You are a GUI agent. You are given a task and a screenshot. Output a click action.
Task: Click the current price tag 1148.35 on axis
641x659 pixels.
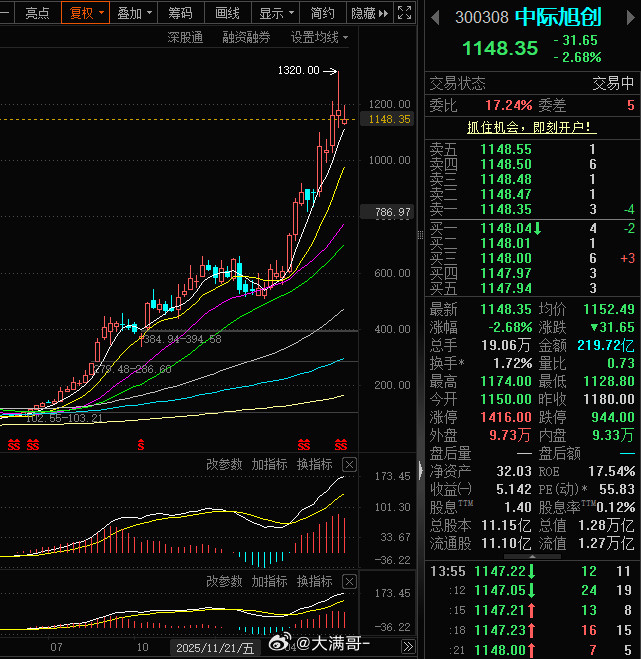(389, 119)
